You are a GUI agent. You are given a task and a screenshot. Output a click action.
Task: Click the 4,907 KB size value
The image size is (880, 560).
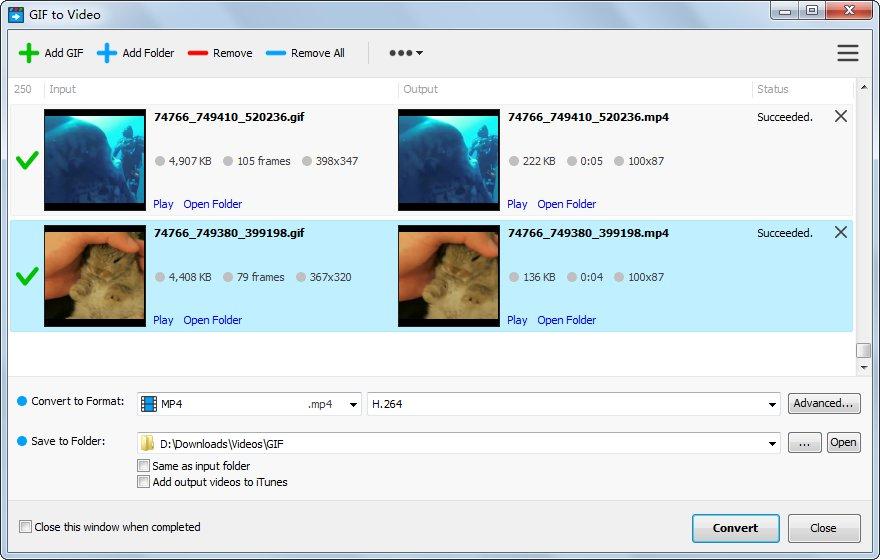click(190, 161)
